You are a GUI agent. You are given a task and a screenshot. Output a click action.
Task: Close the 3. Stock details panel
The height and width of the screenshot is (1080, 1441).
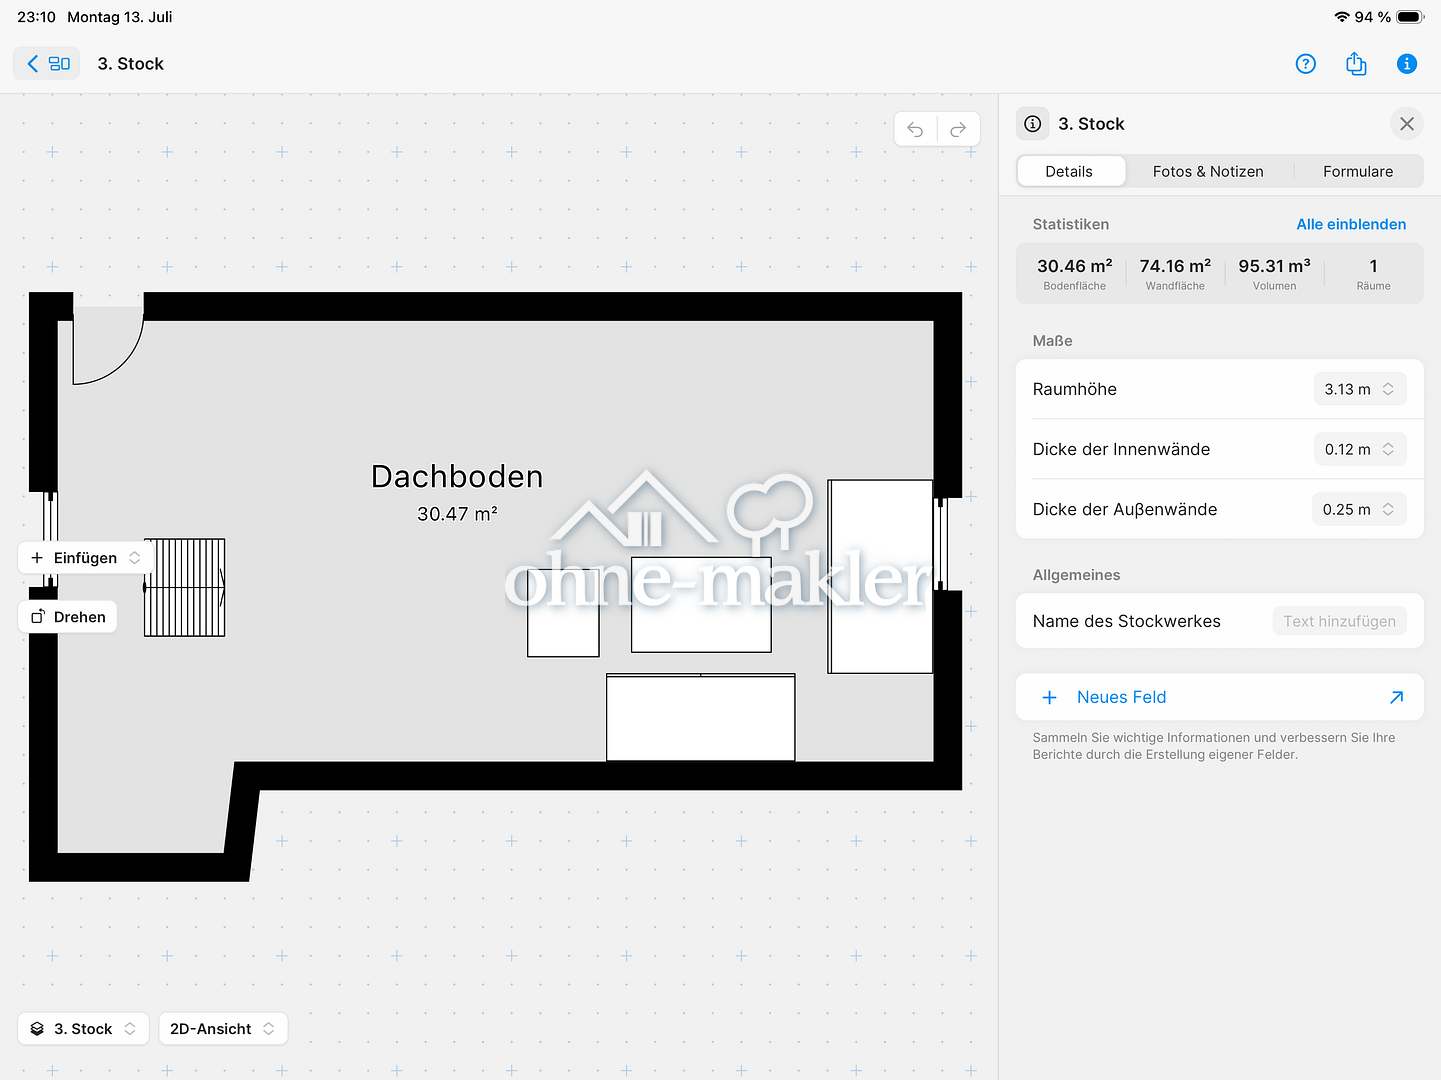[1406, 124]
